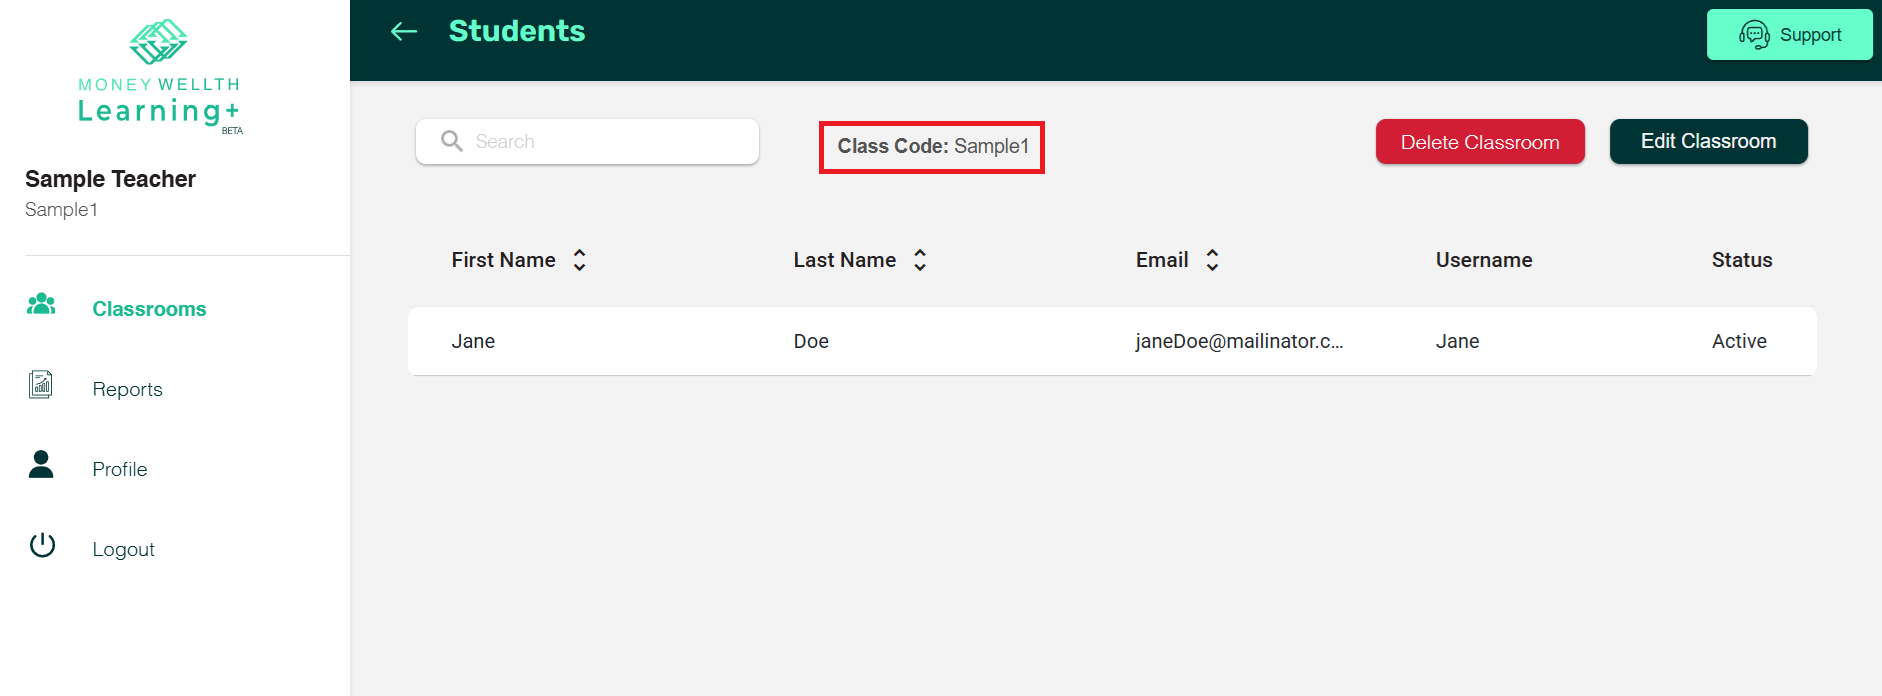Click the Money Wellth Learning+ logo
The image size is (1882, 696).
point(159,75)
